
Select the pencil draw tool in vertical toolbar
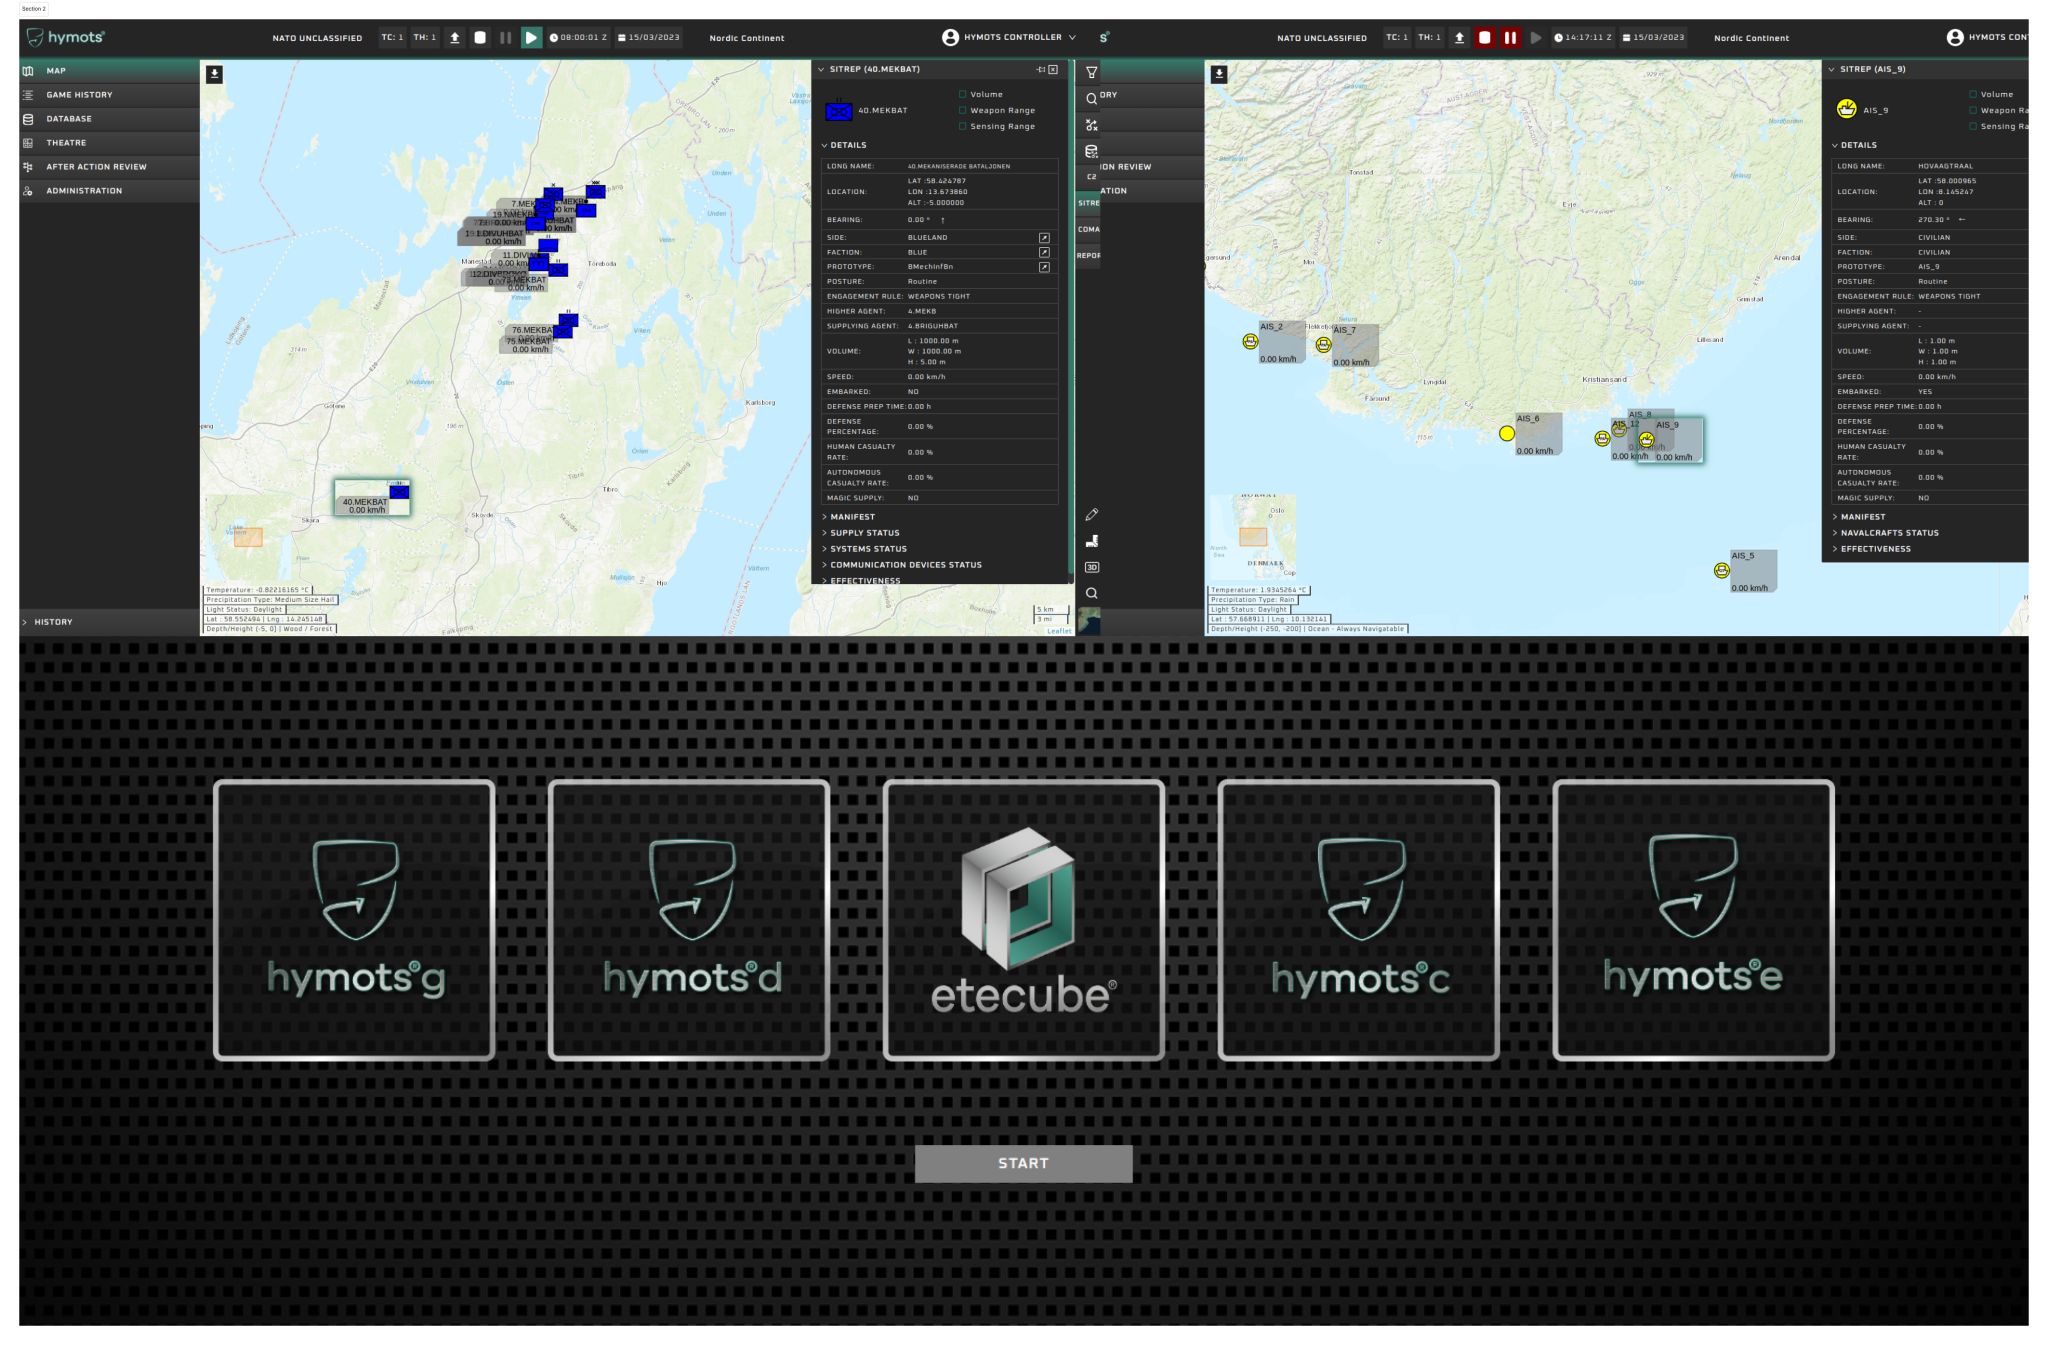coord(1091,514)
